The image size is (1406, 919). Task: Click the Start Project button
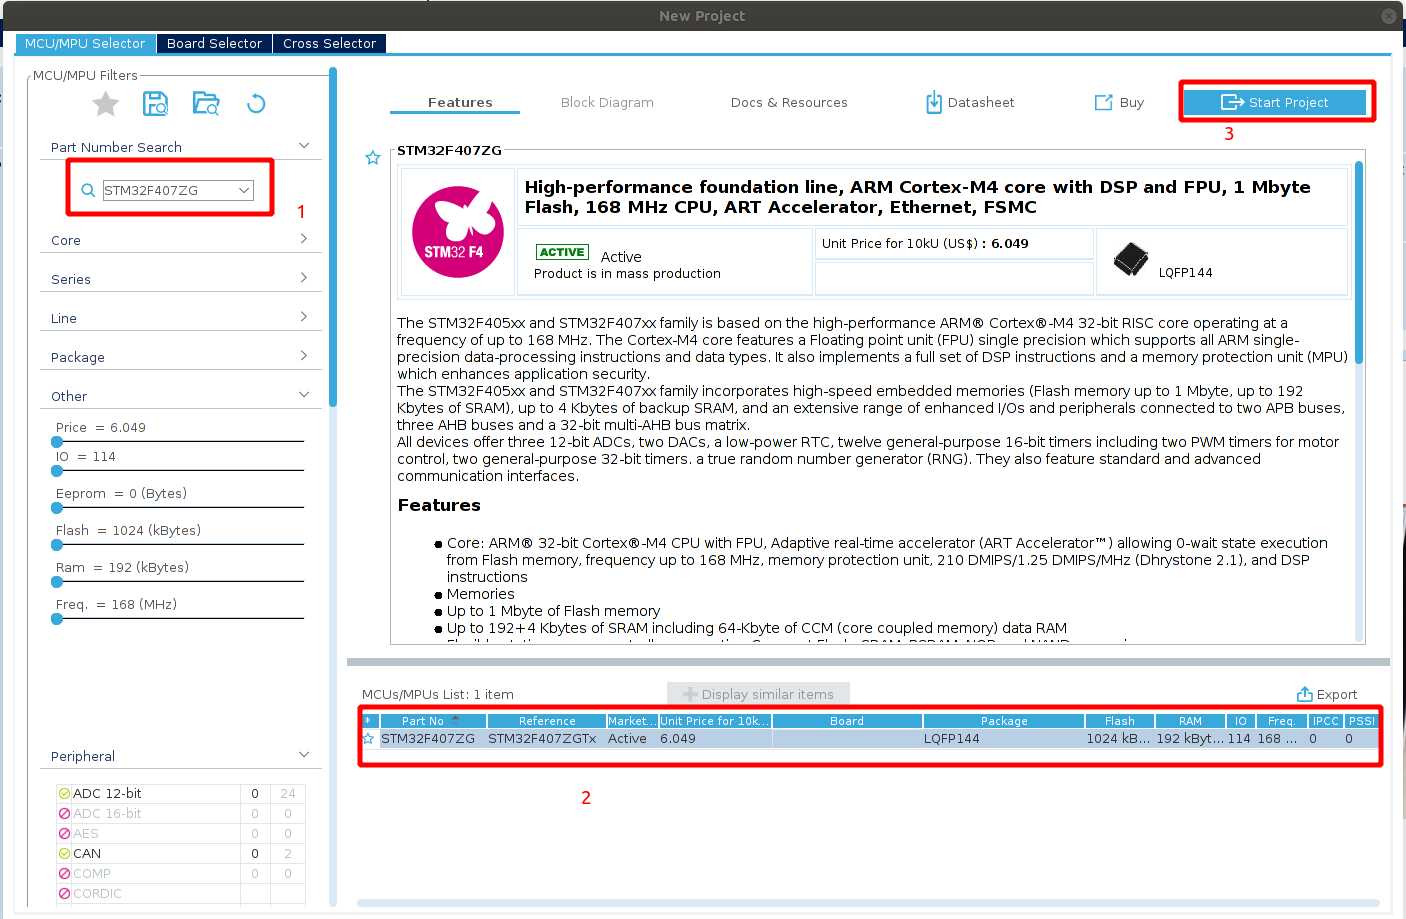(1275, 102)
